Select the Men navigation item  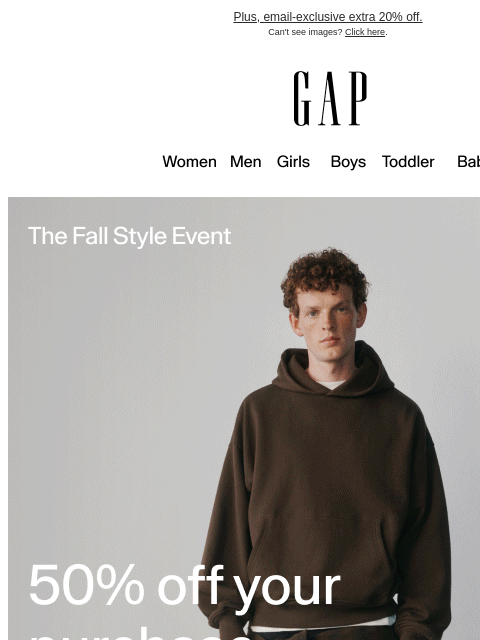tap(245, 162)
